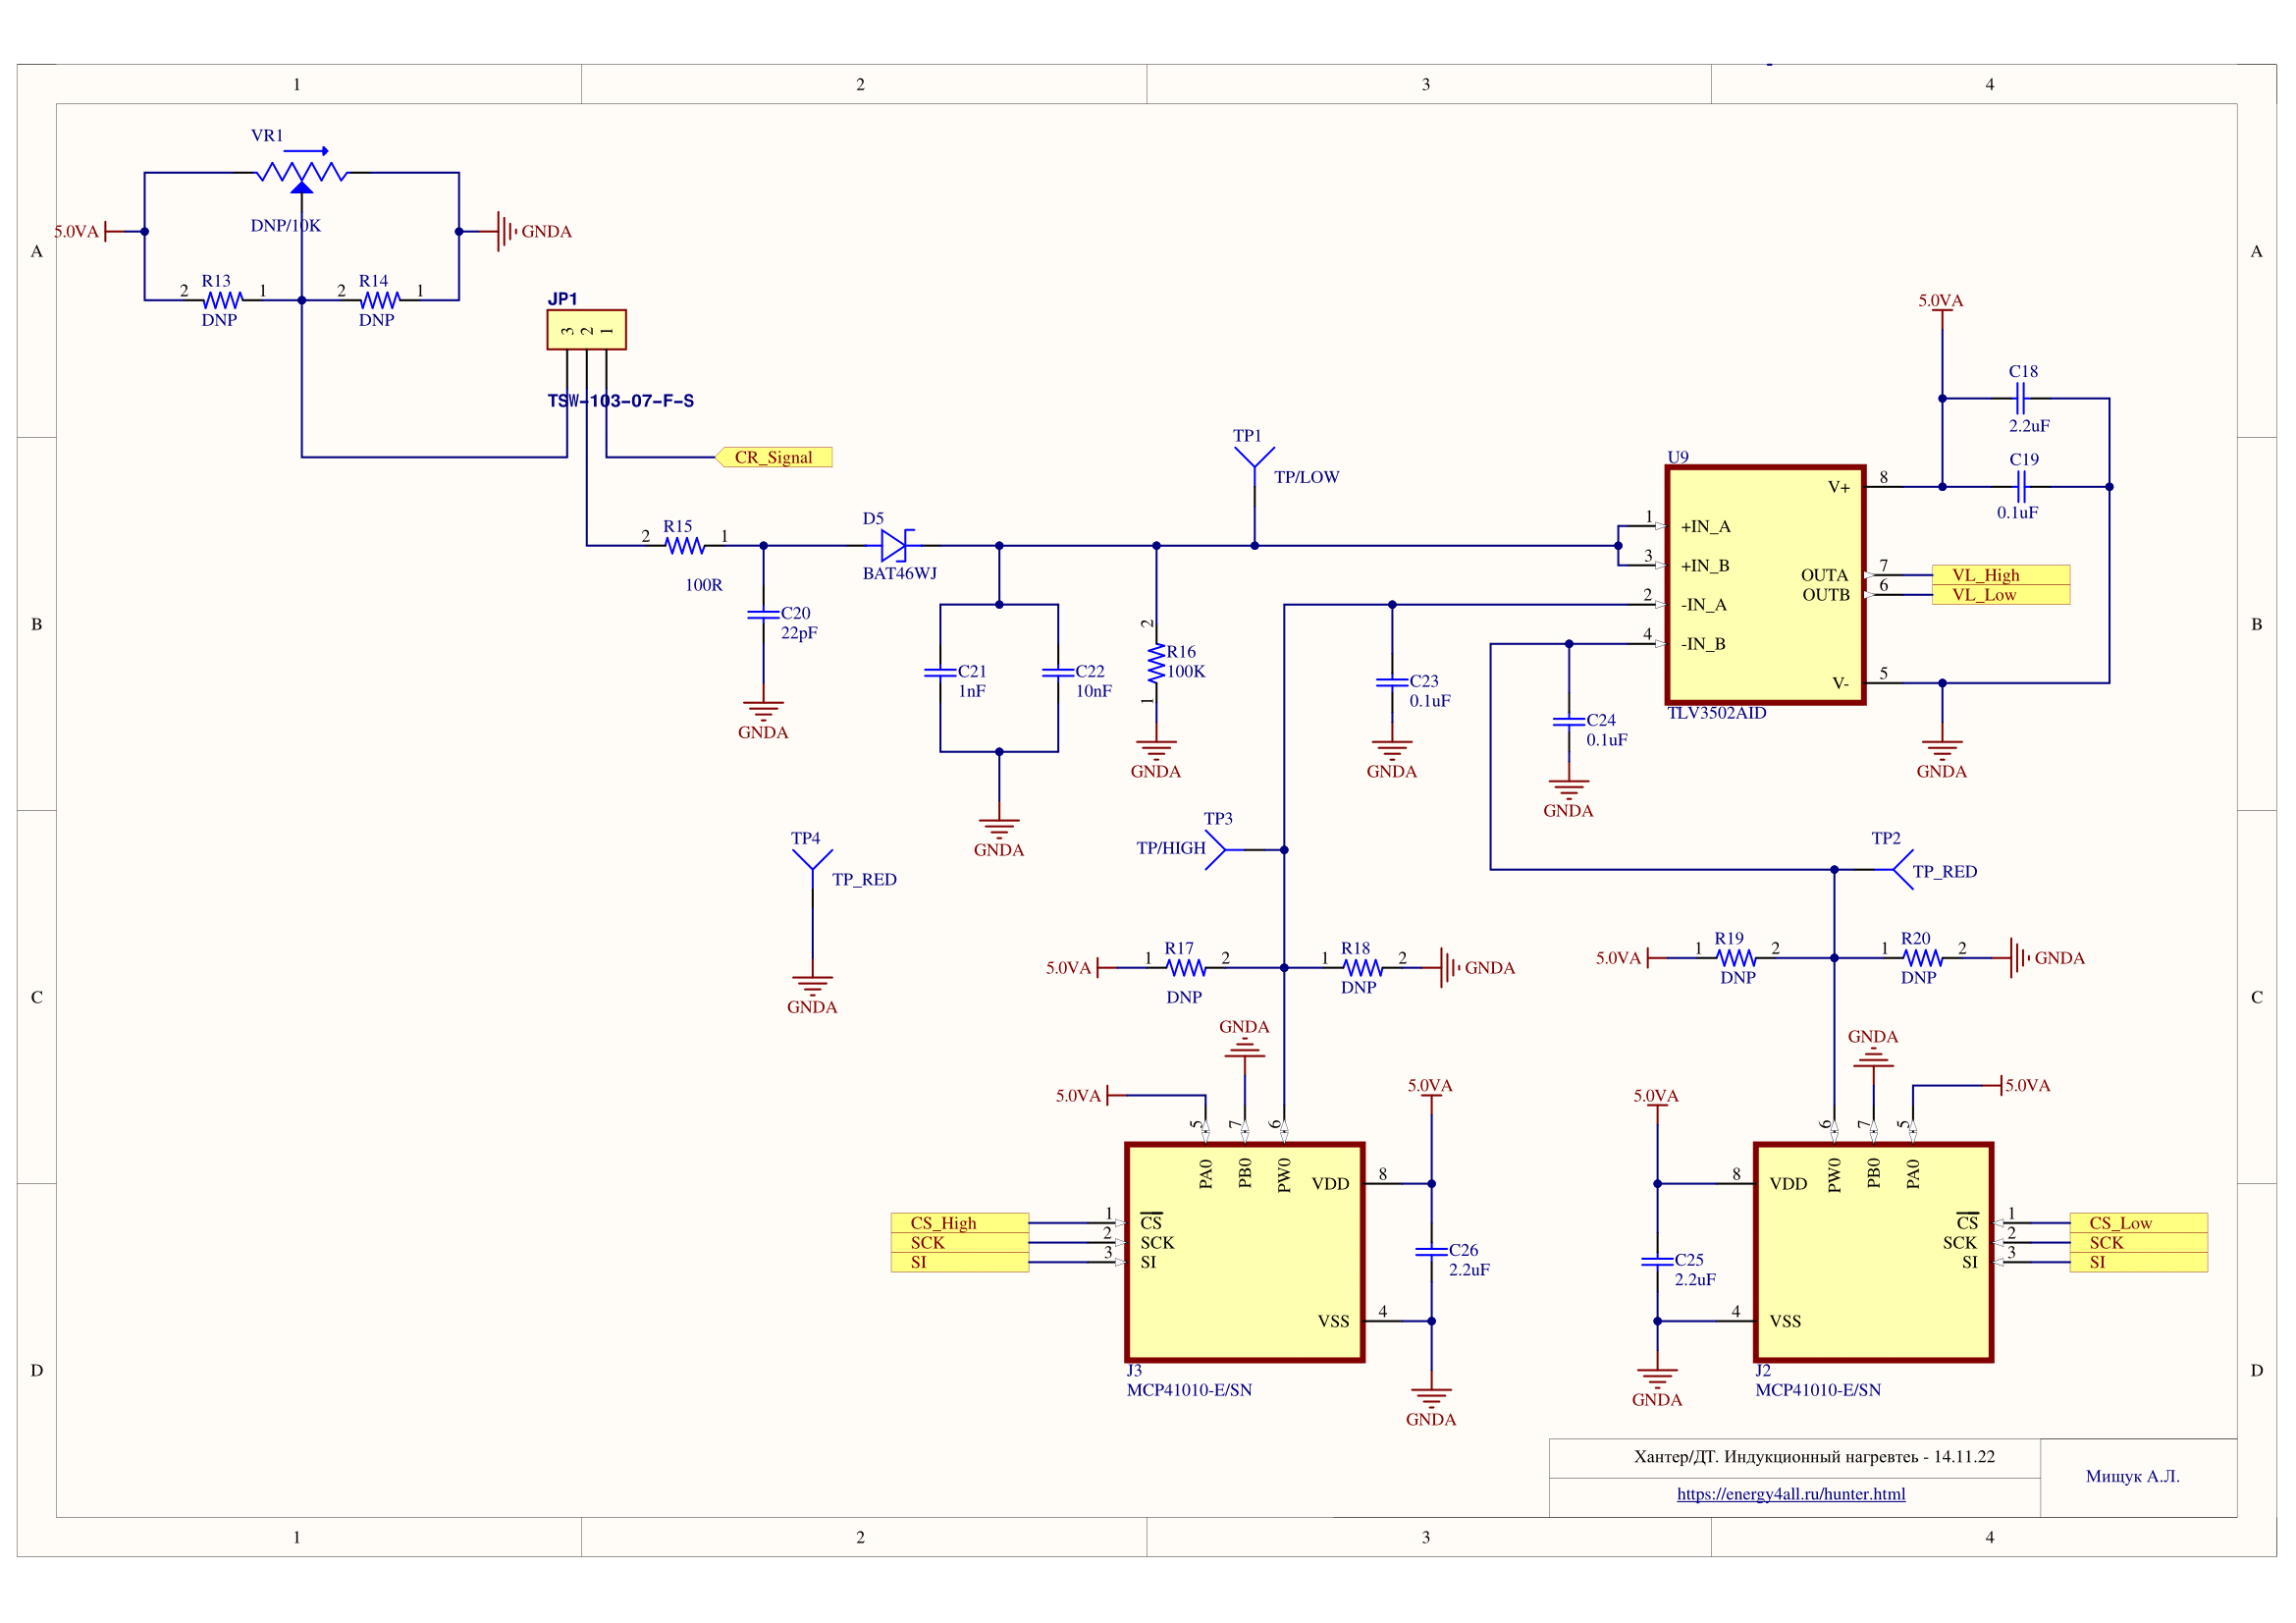This screenshot has width=2296, height=1623.
Task: Select the JP1 jumper header component
Action: 586,330
